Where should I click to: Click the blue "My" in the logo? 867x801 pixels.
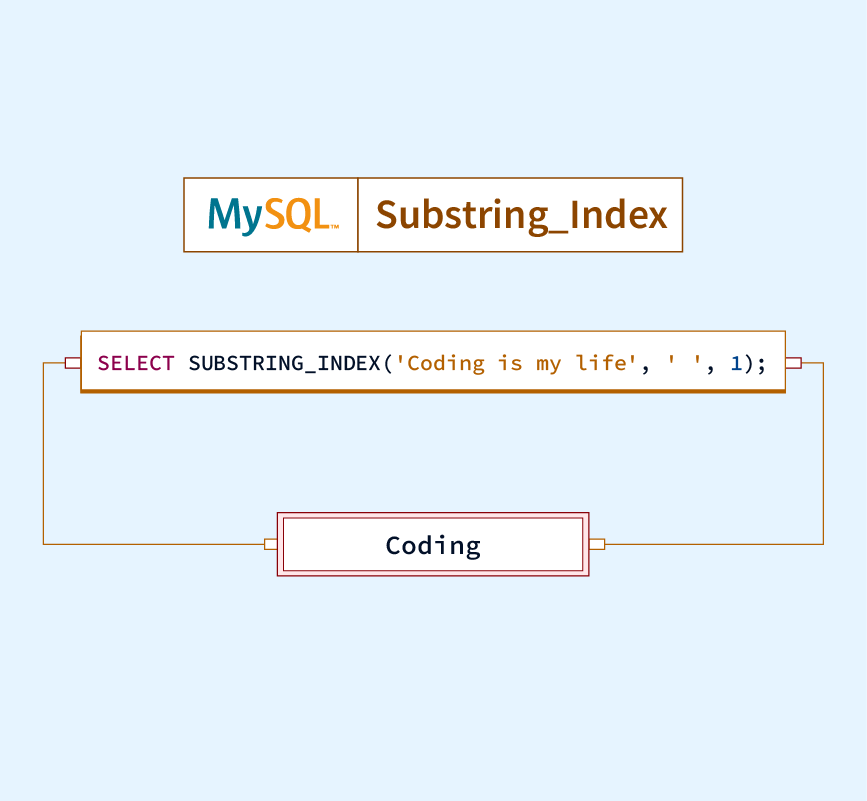click(235, 215)
